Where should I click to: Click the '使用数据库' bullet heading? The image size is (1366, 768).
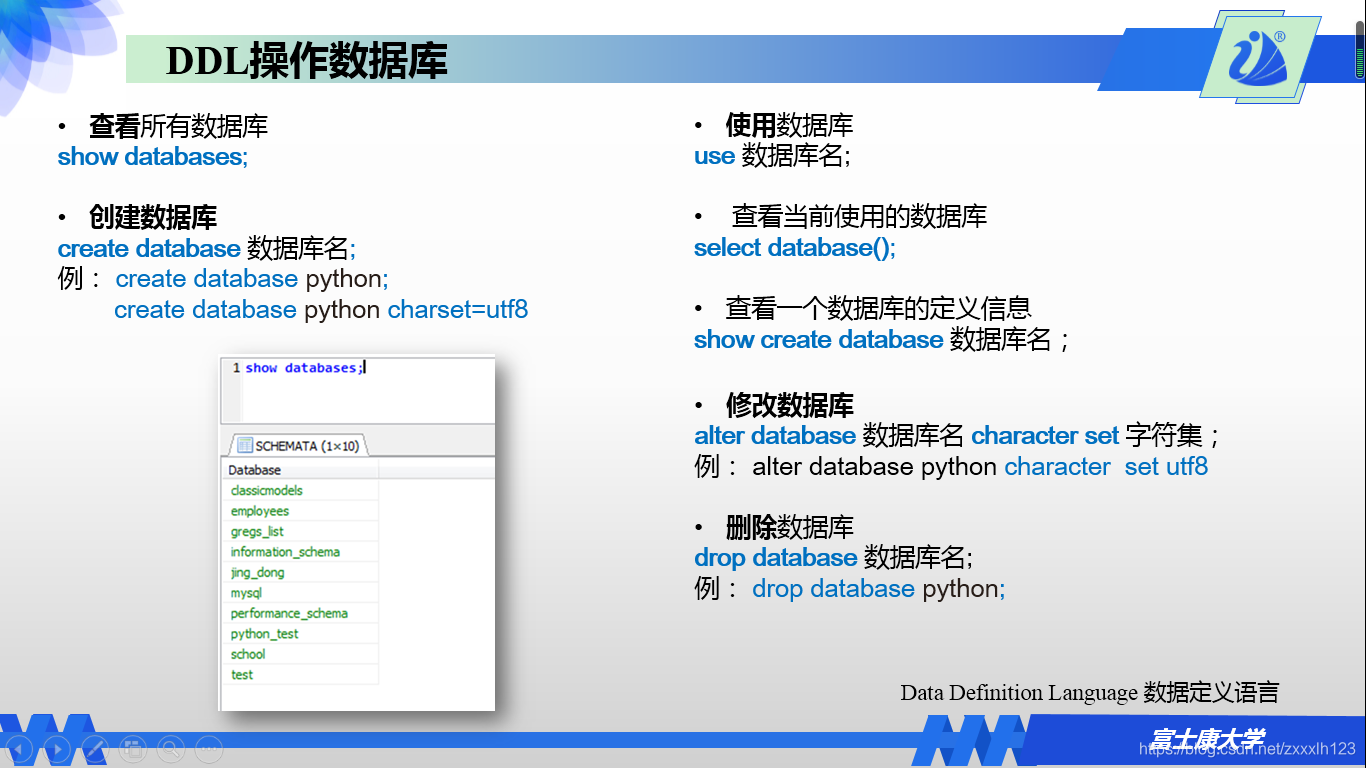tap(789, 126)
